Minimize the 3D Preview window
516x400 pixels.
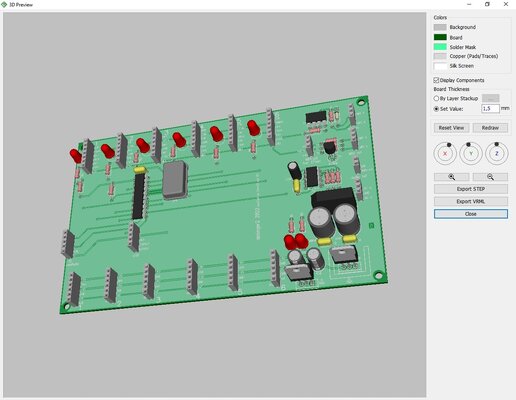click(x=469, y=4)
